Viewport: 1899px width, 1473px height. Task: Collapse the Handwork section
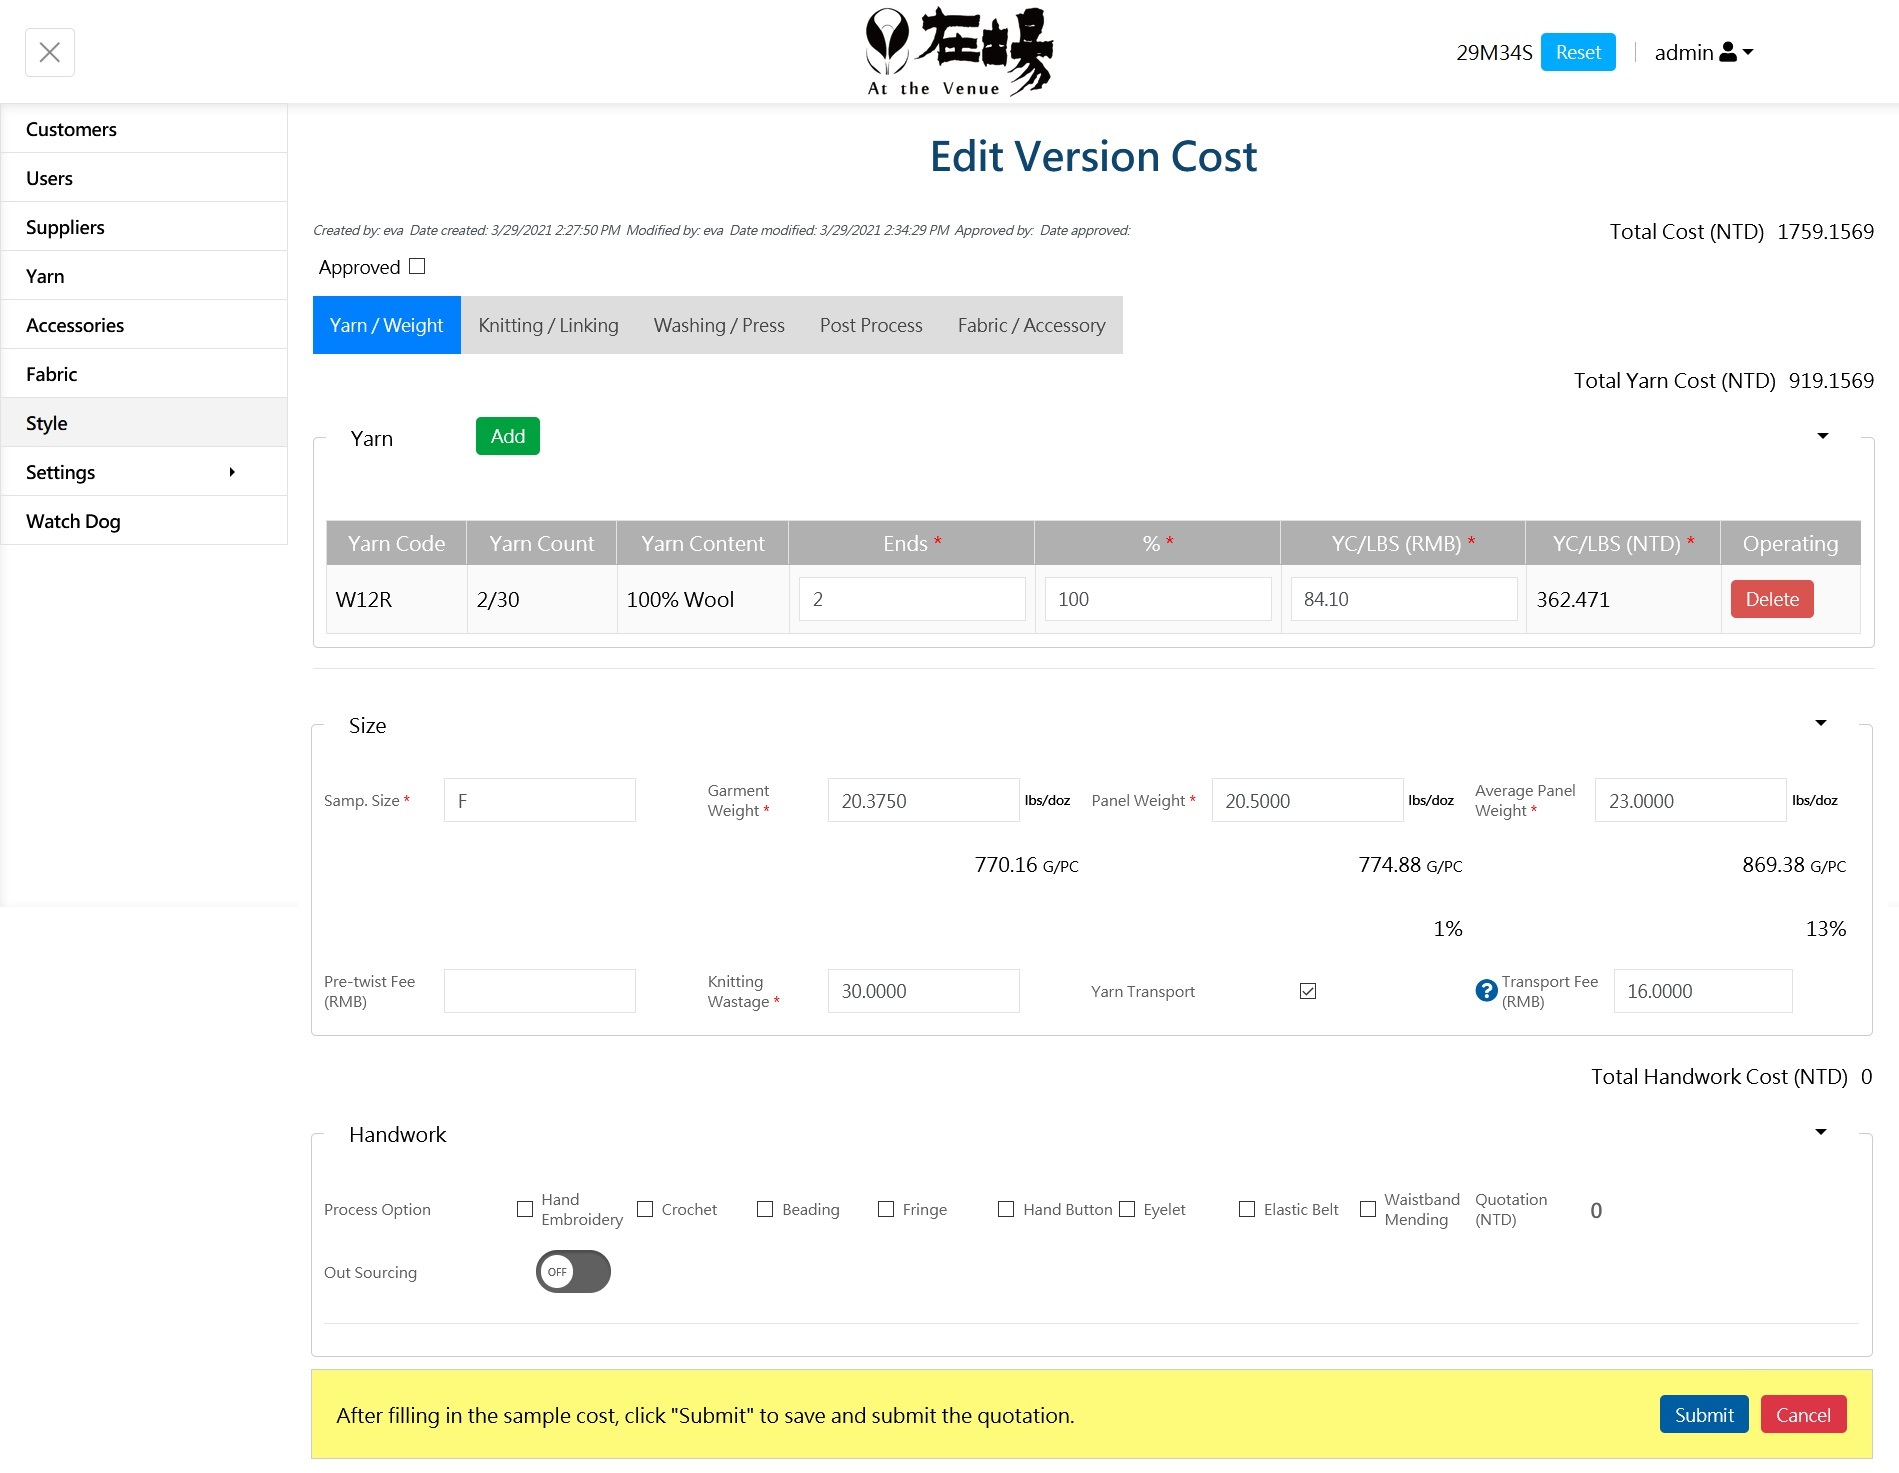[1820, 1132]
